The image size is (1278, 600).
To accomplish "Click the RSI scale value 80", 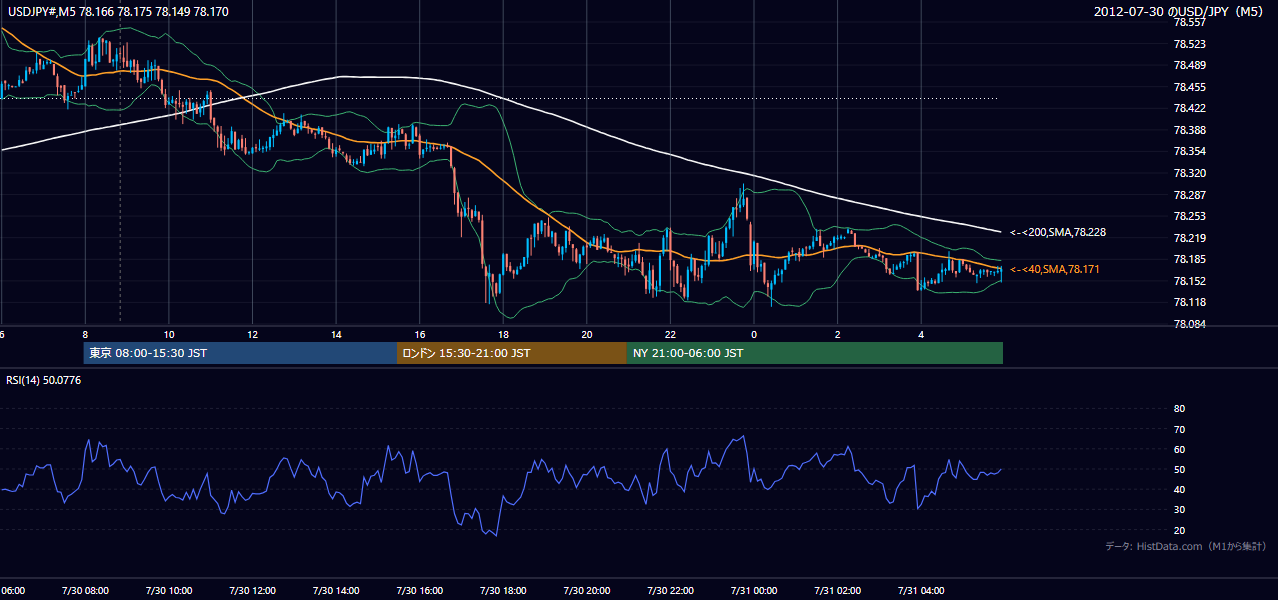I will coord(1180,409).
